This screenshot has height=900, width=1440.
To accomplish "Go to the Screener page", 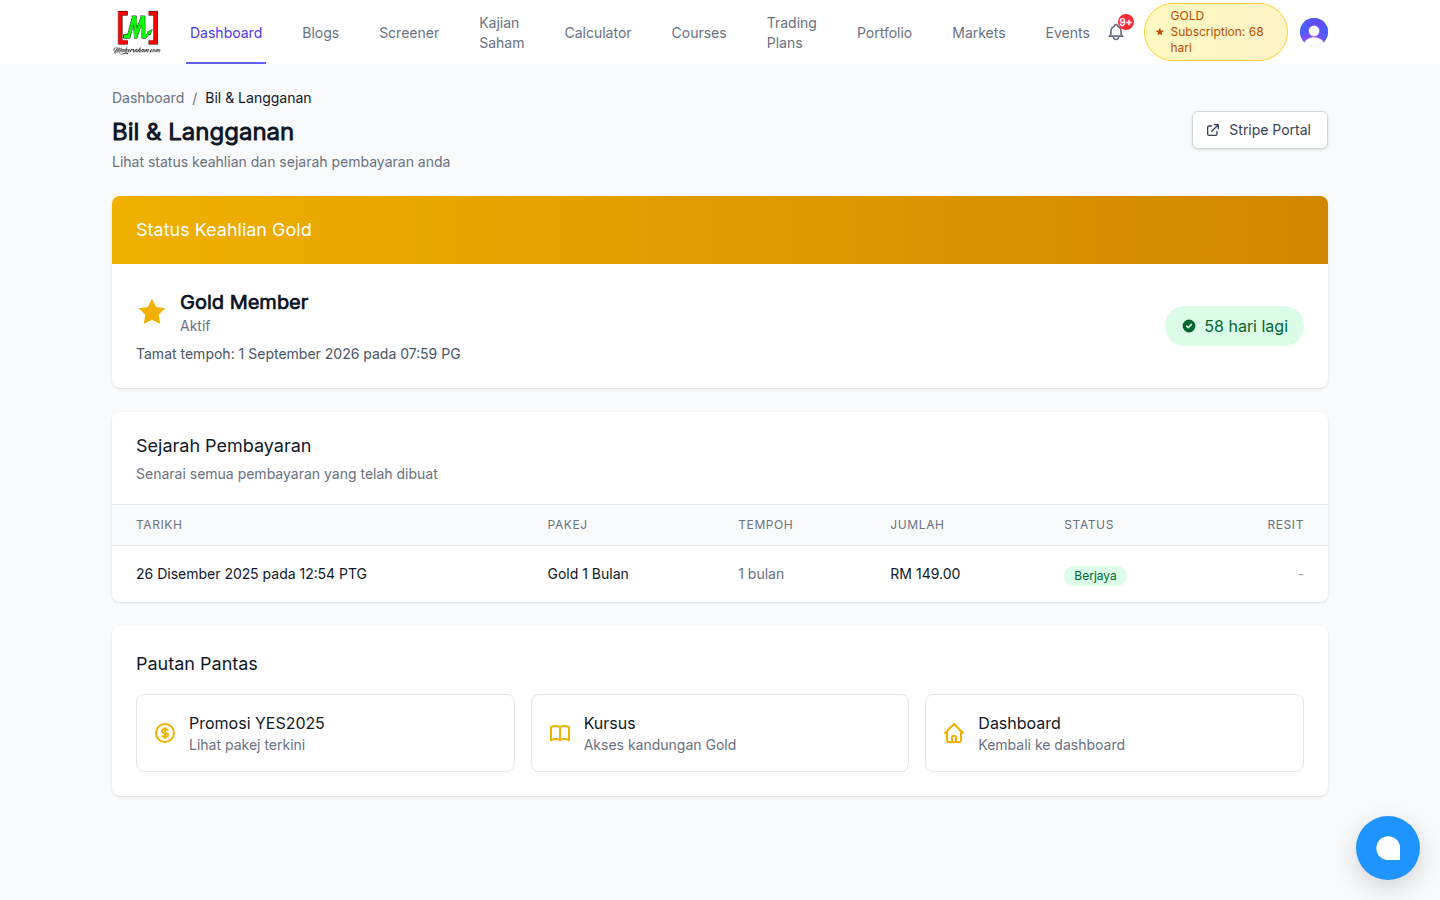I will (409, 33).
